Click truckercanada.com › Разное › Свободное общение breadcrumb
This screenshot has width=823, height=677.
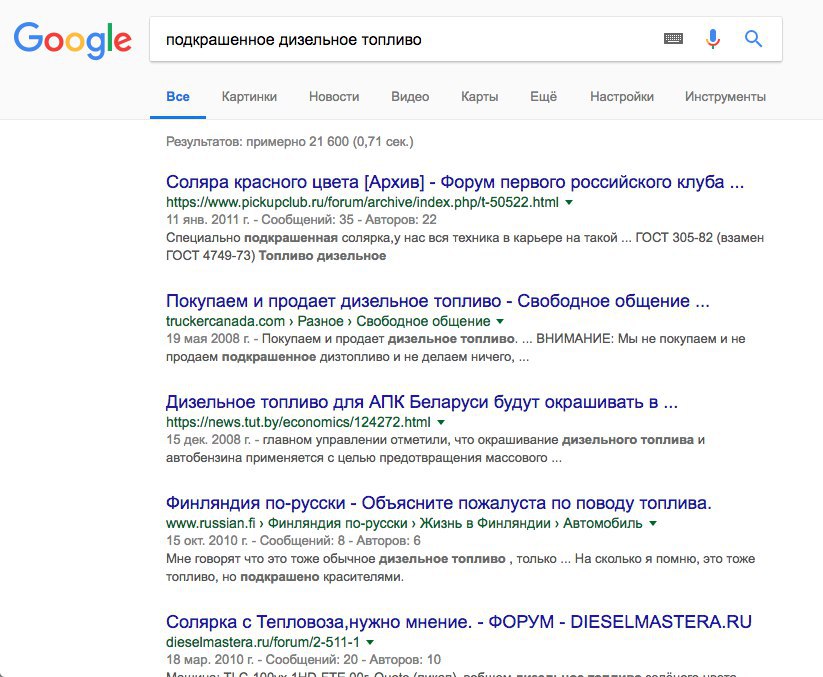(328, 321)
